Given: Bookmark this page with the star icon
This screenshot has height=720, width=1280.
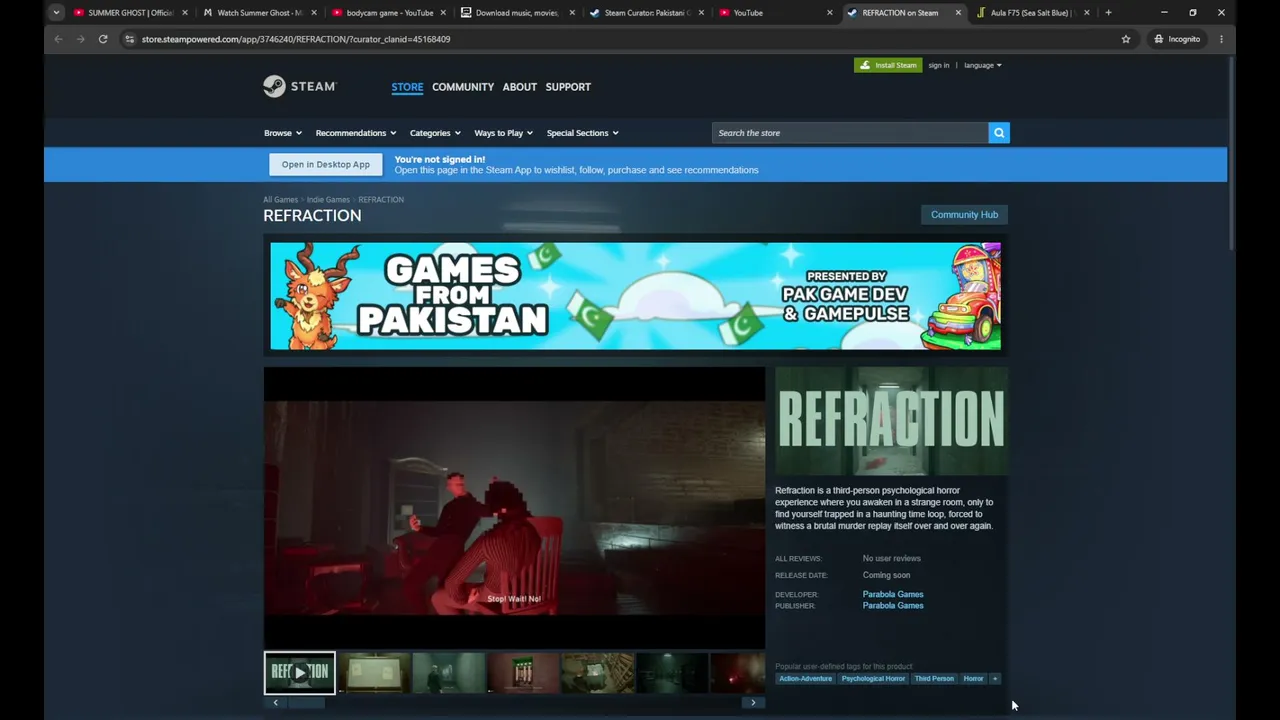Looking at the screenshot, I should (1126, 39).
